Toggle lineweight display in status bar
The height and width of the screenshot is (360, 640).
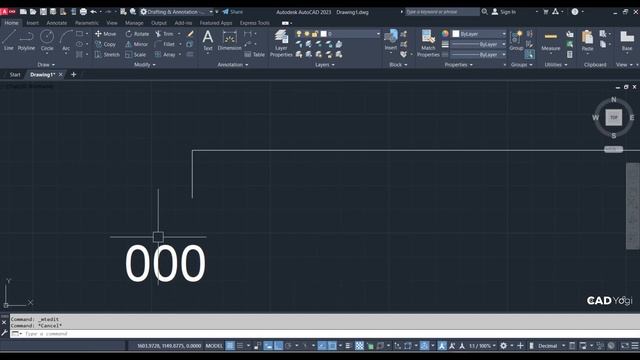(x=348, y=346)
